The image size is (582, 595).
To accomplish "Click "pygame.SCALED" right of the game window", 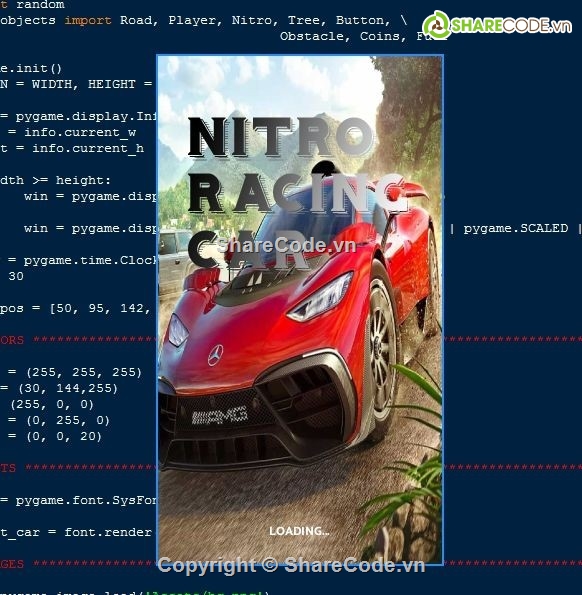I will pyautogui.click(x=516, y=228).
